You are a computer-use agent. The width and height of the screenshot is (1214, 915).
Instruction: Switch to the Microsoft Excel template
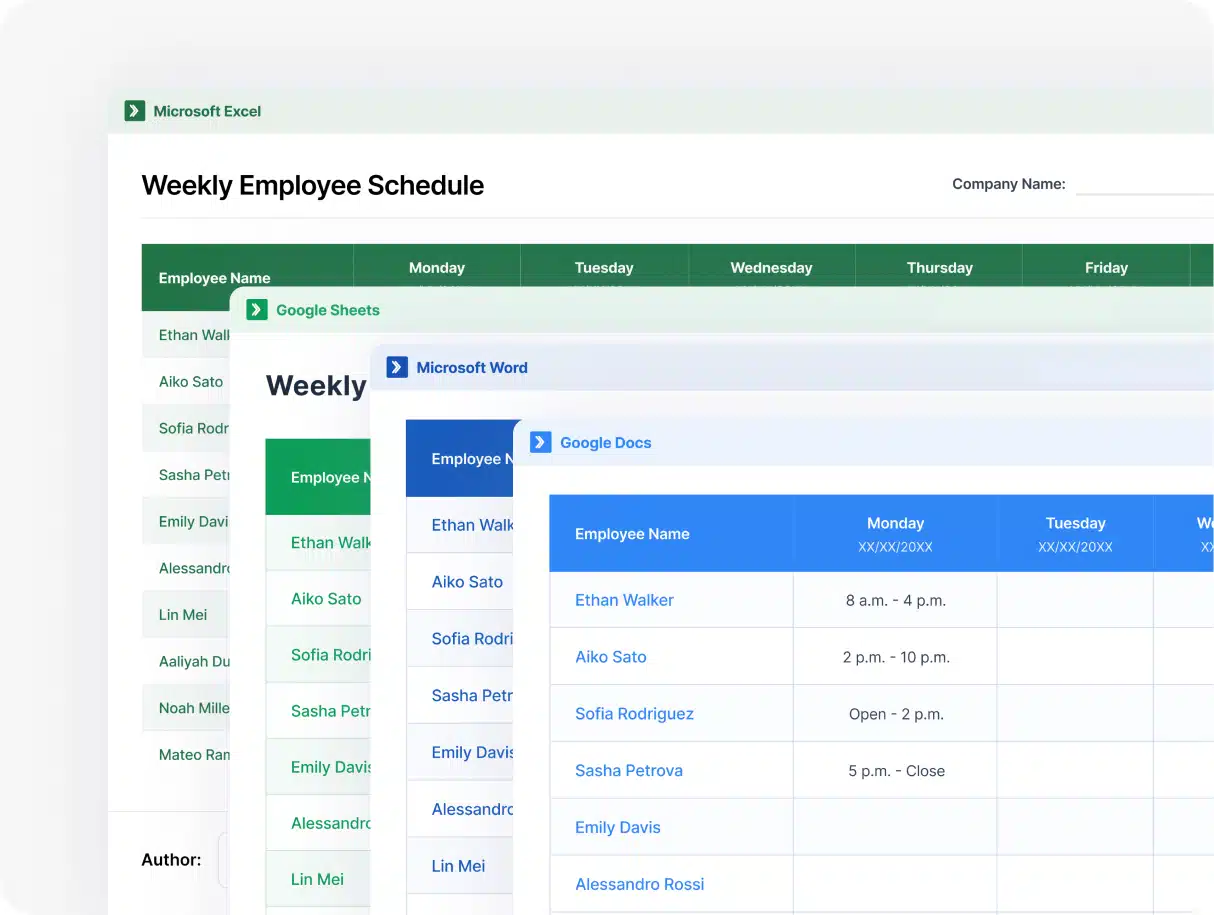point(205,110)
